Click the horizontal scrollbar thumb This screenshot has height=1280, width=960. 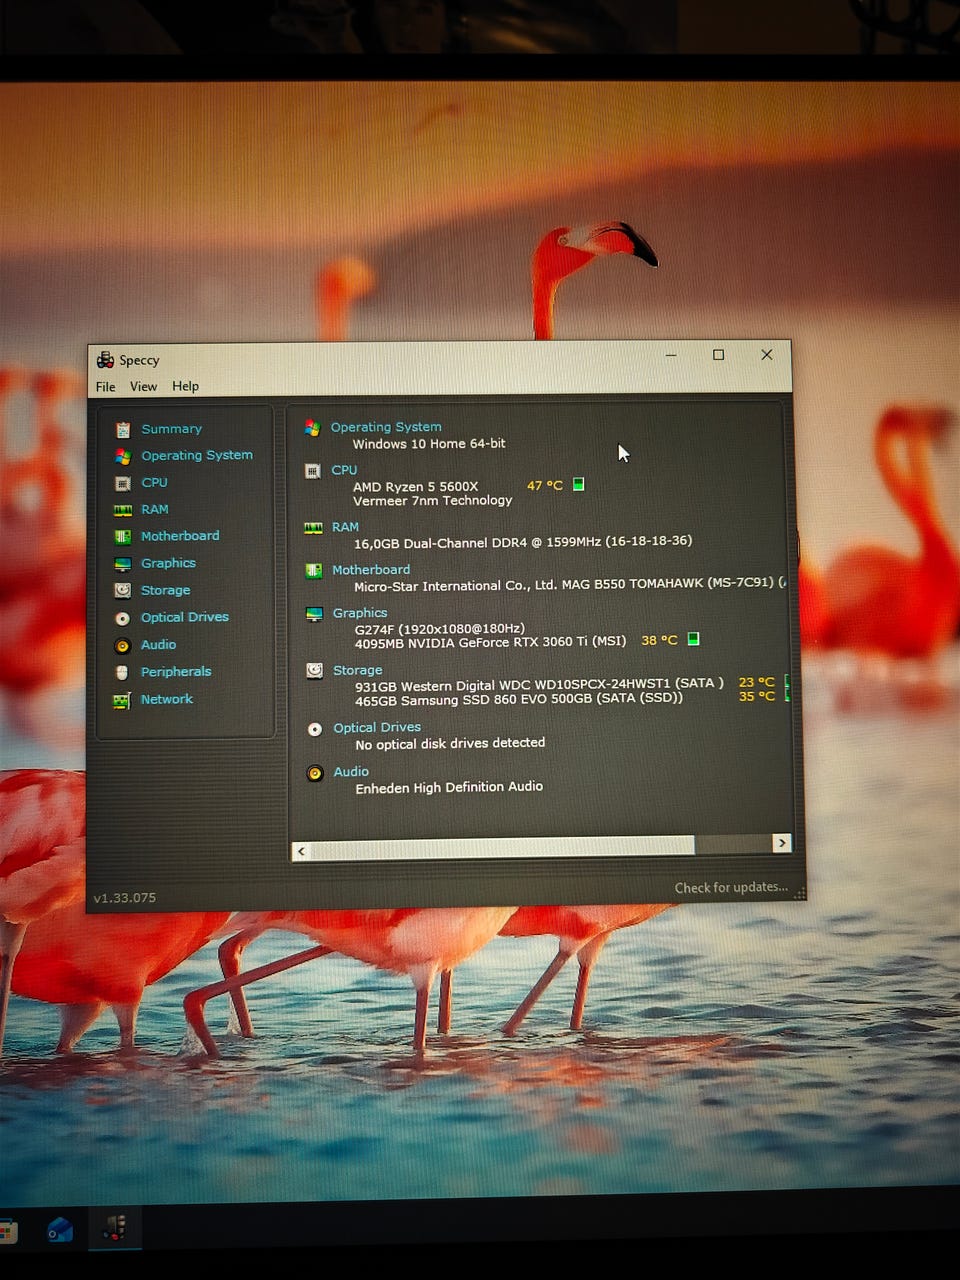click(x=502, y=847)
